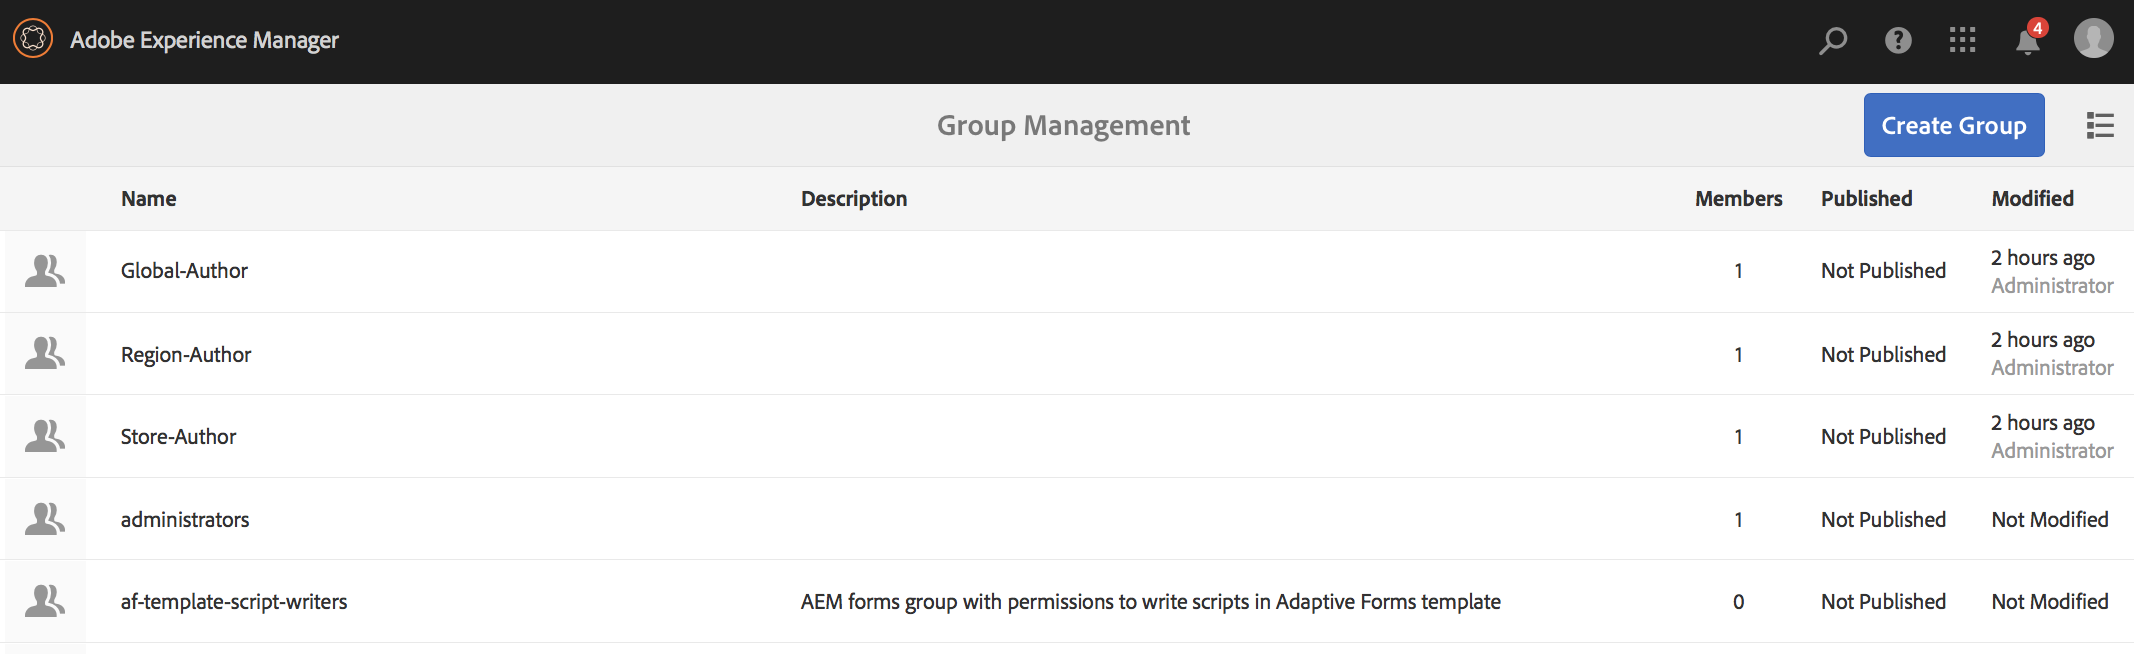The image size is (2134, 654).
Task: Open the Global-Author group name
Action: point(184,271)
